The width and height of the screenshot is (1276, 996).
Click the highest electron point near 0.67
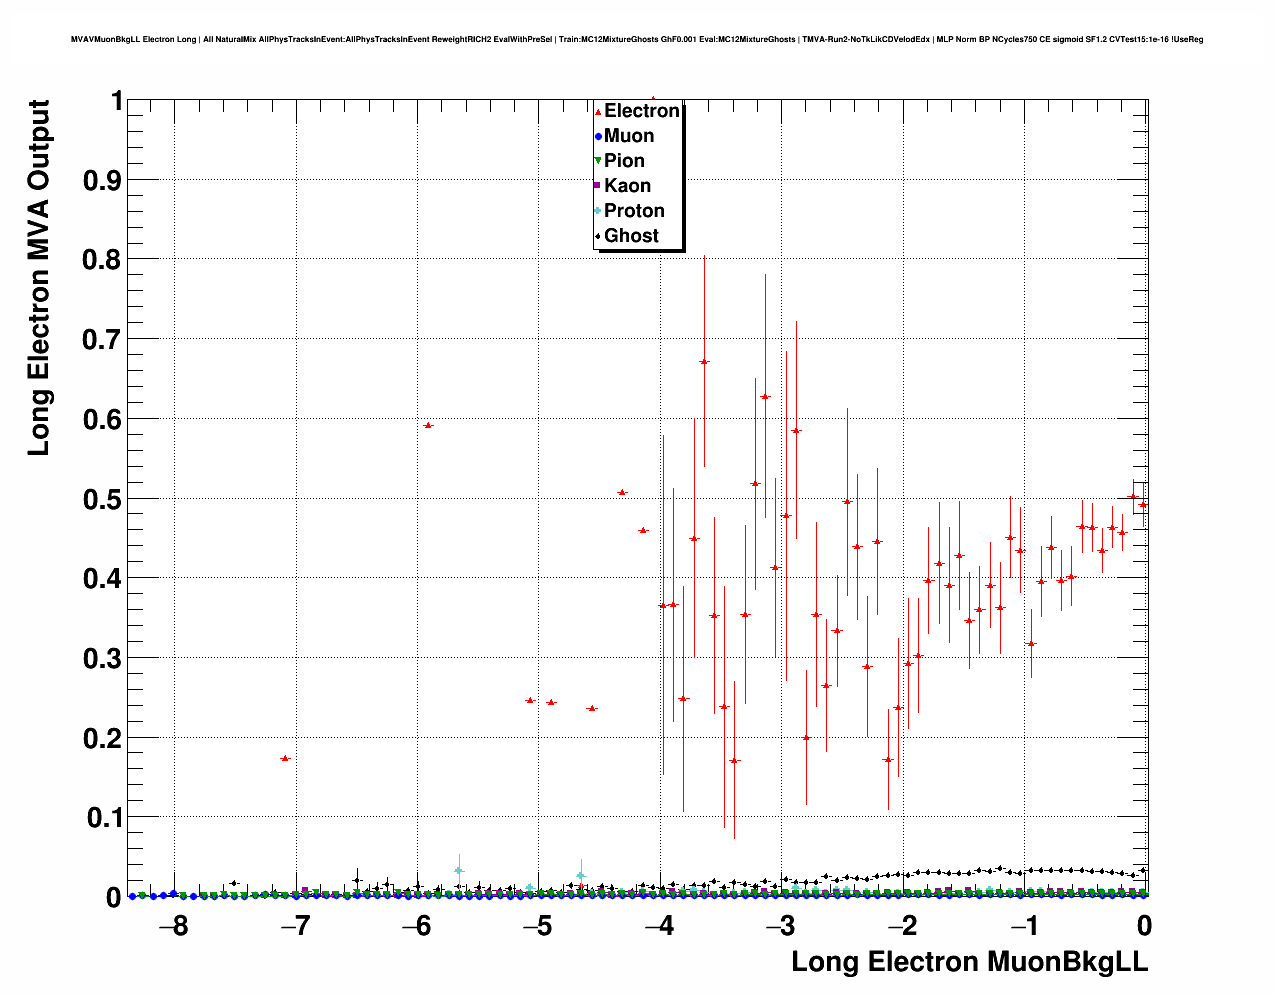pos(704,361)
